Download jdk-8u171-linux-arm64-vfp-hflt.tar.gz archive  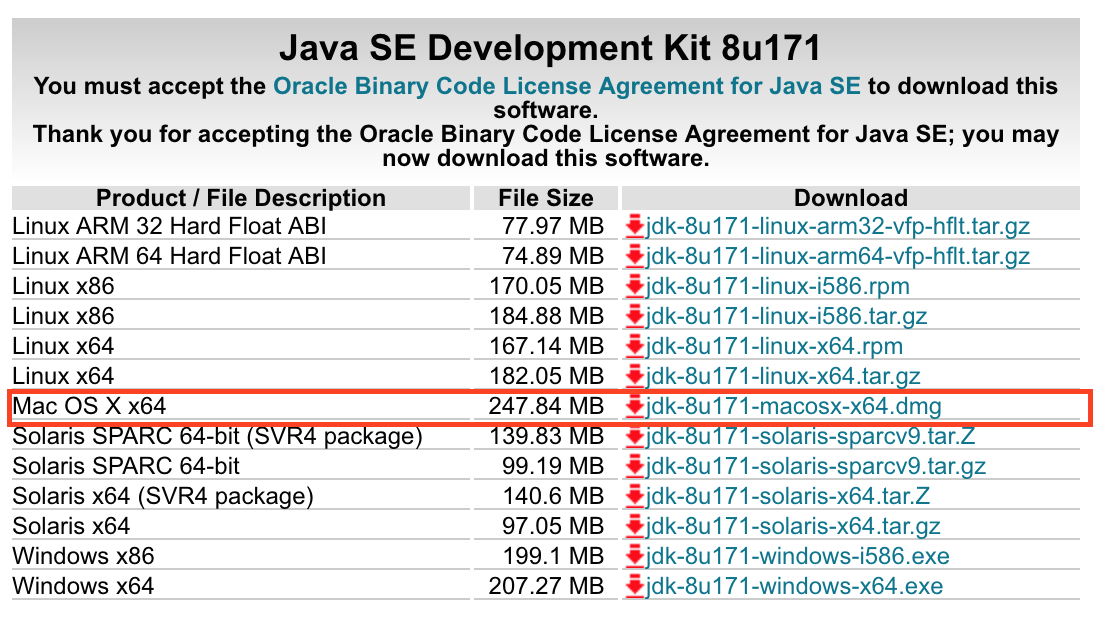click(838, 257)
